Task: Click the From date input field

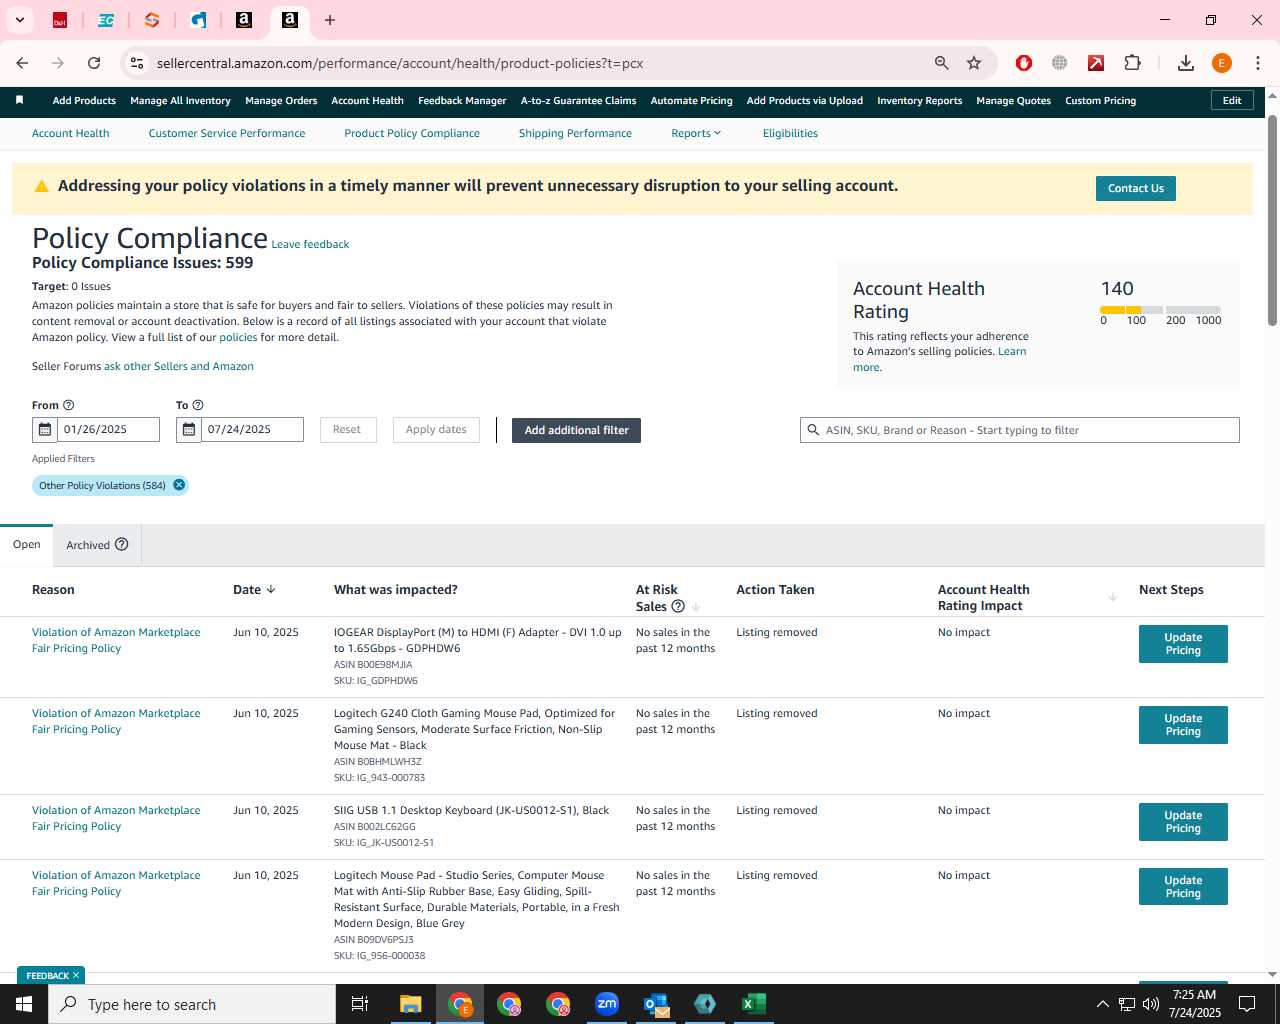Action: coord(108,430)
